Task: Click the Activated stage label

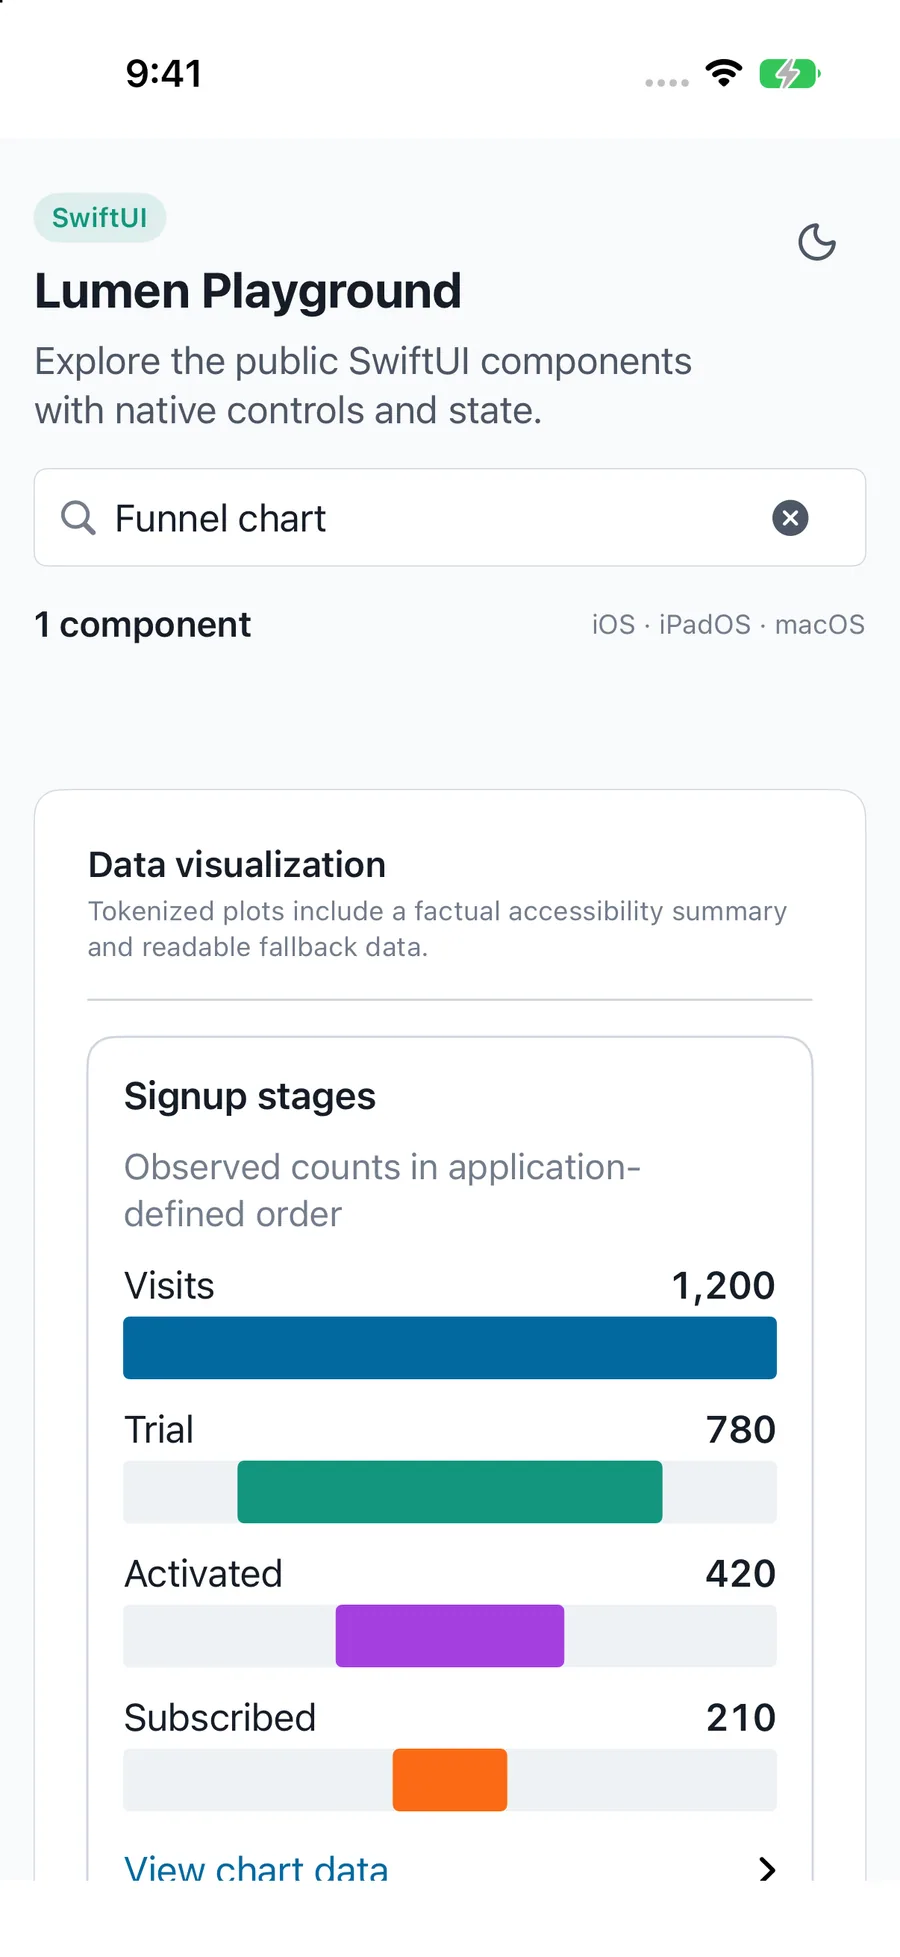Action: pos(203,1574)
